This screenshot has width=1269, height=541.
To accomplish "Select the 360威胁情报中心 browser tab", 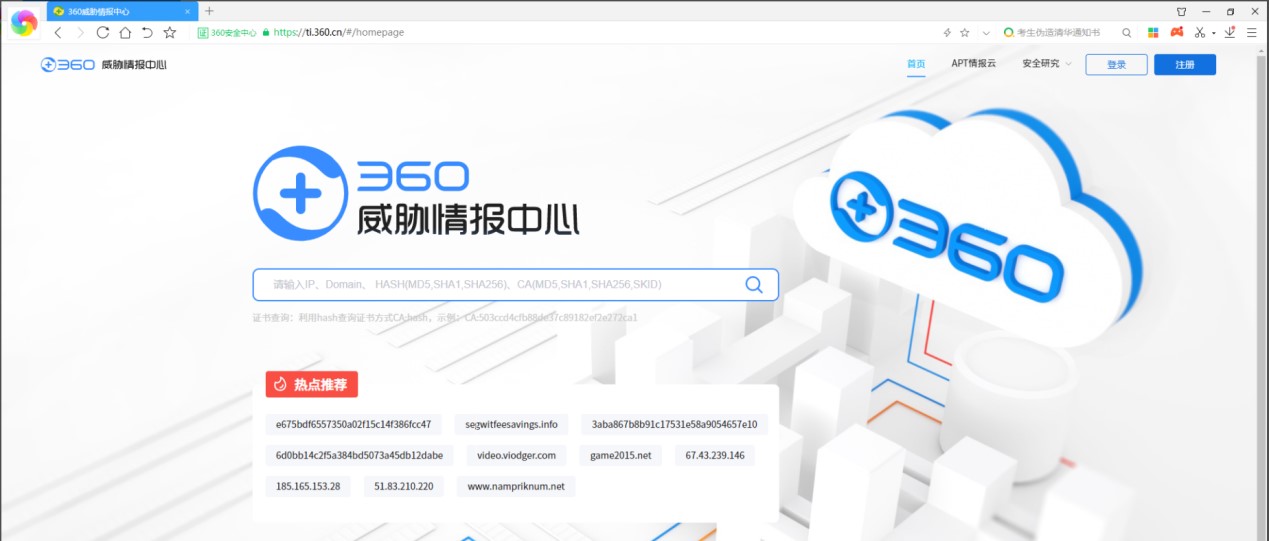I will (121, 11).
